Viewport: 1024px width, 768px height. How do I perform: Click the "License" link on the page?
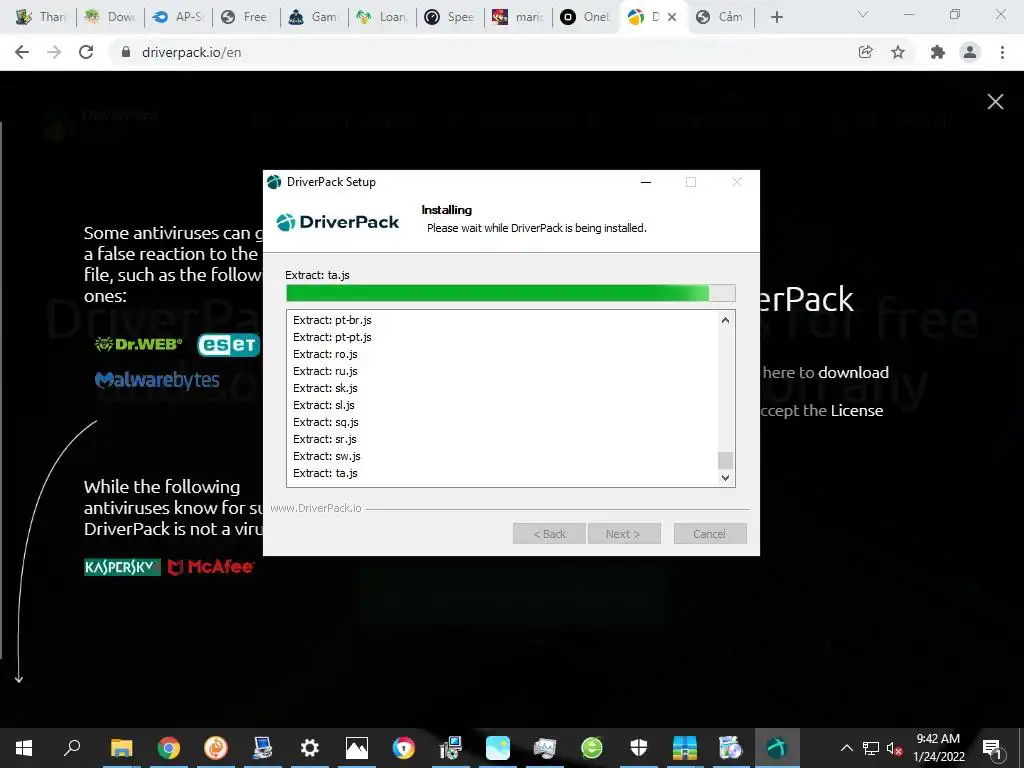[x=857, y=410]
